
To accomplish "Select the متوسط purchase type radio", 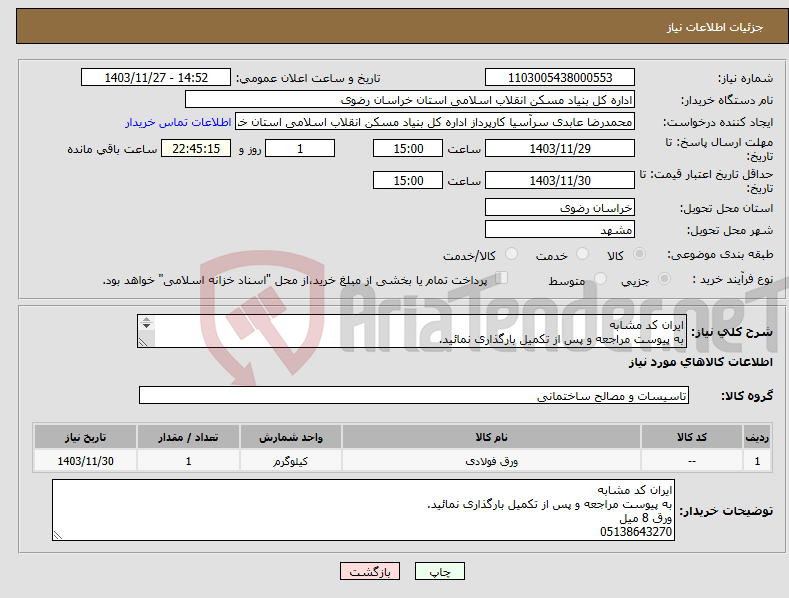I will [600, 279].
